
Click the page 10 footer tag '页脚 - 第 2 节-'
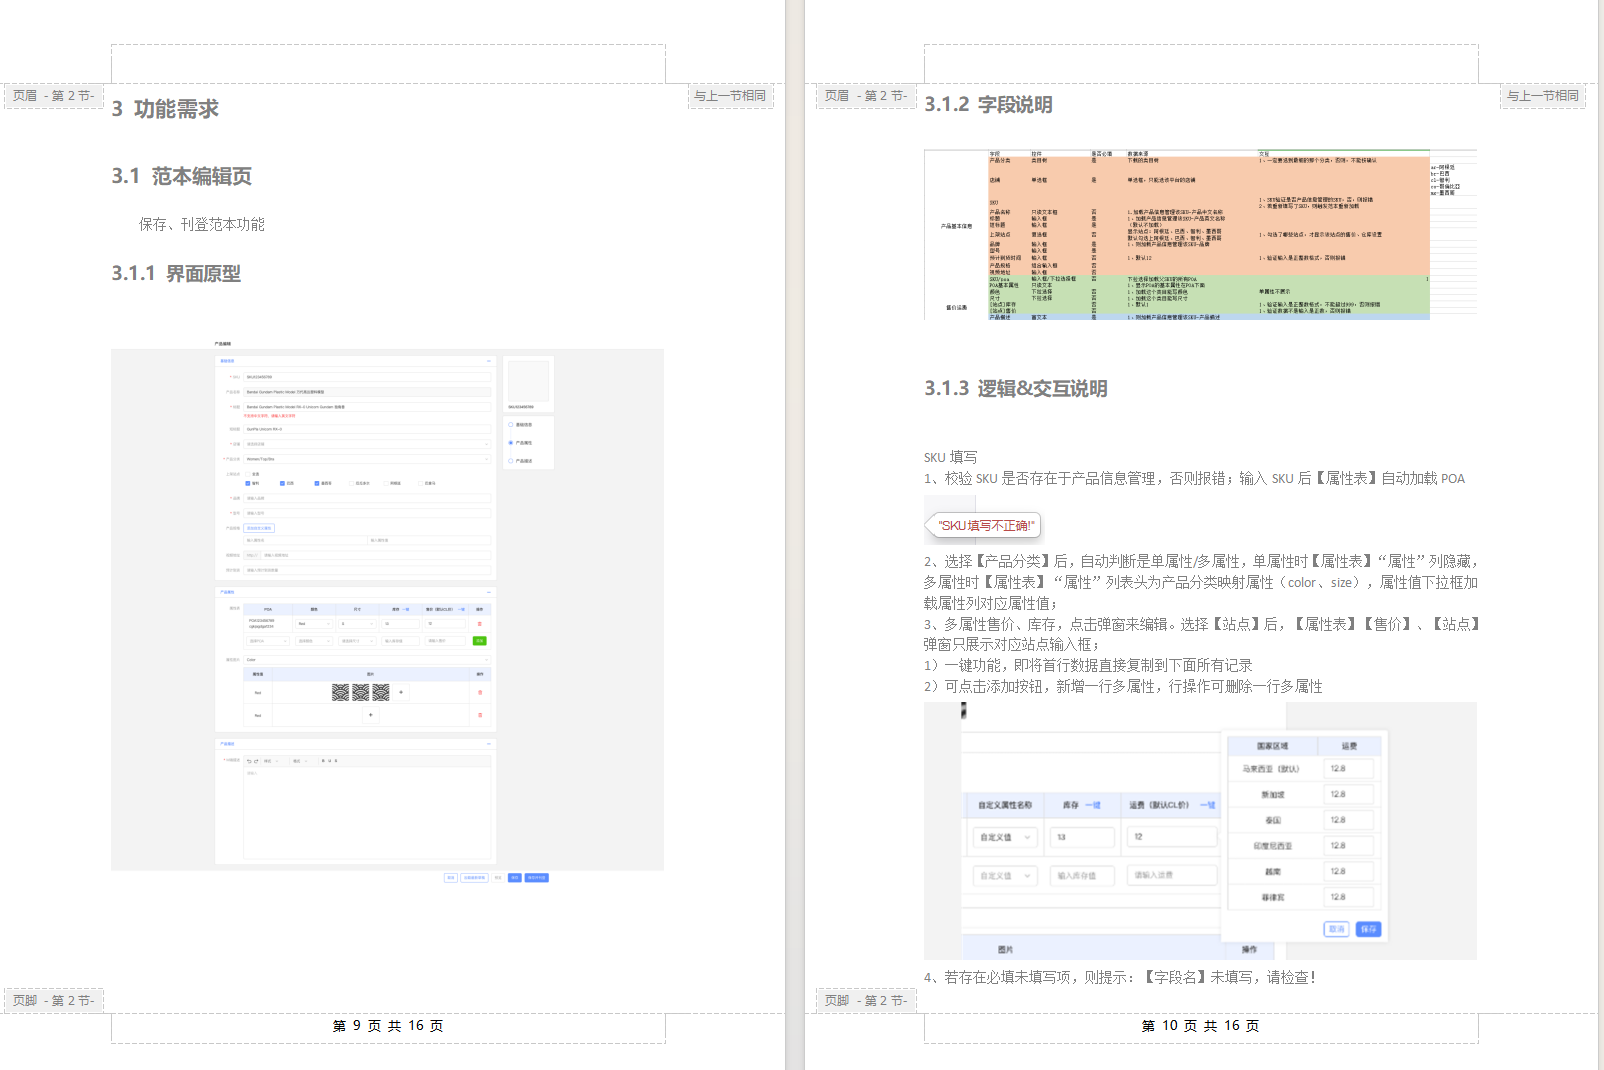(x=866, y=1000)
